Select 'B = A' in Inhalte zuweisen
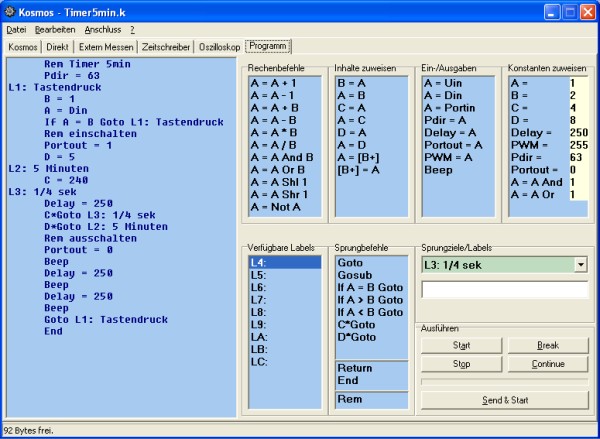The height and width of the screenshot is (439, 600). pos(352,84)
